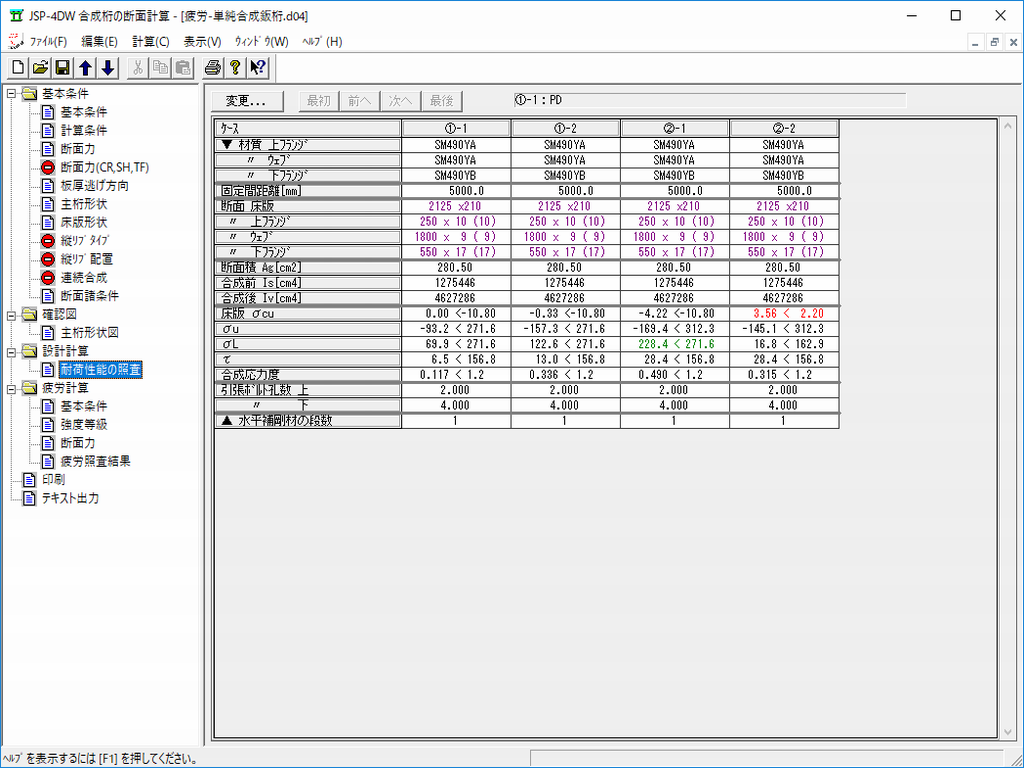Screen dimensions: 1024x768
Task: Click the down arrow of the table's vertical scrollbar
Action: pos(1006,733)
